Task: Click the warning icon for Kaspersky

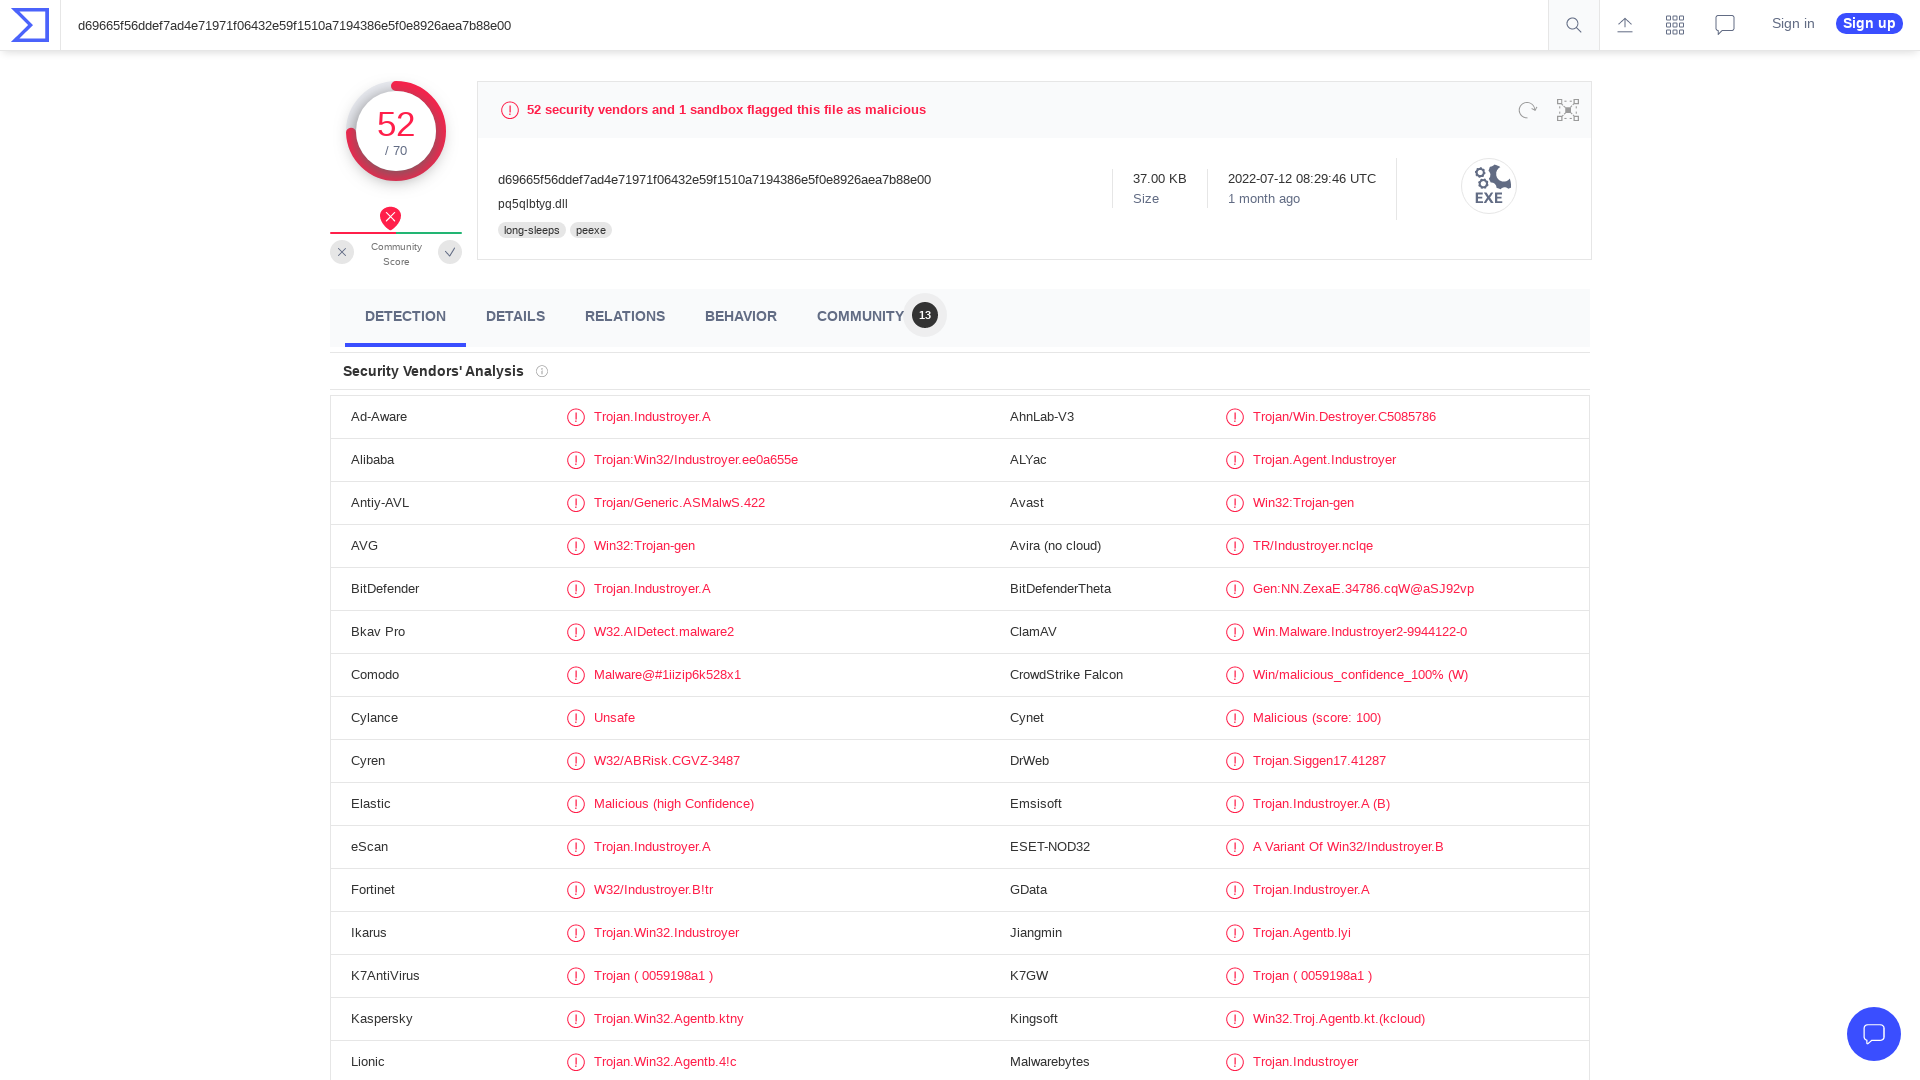Action: click(x=576, y=1019)
